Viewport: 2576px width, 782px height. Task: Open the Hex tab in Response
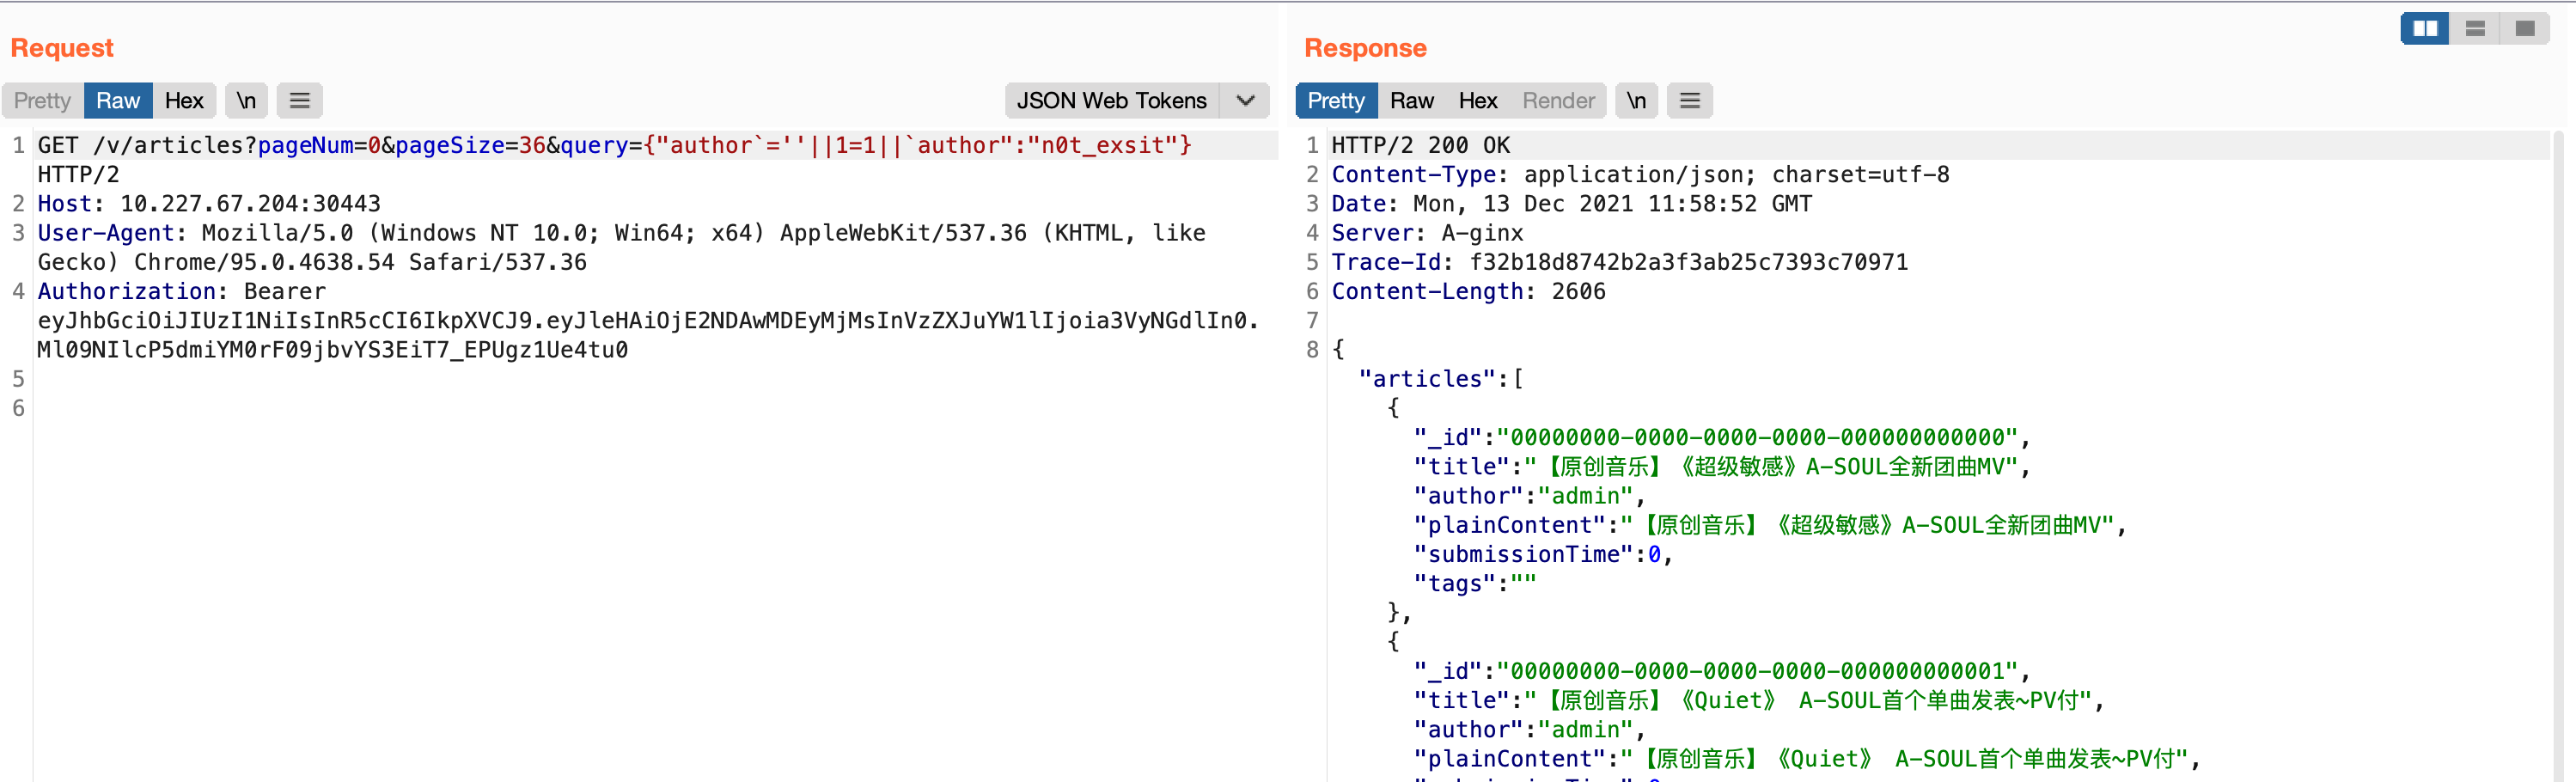pos(1477,101)
